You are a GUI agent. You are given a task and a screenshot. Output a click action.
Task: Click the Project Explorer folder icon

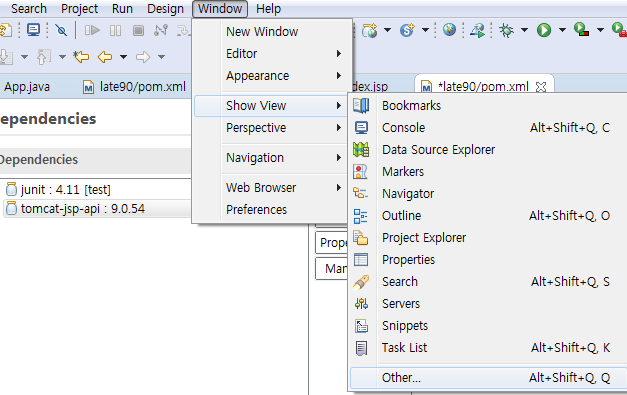tap(361, 237)
